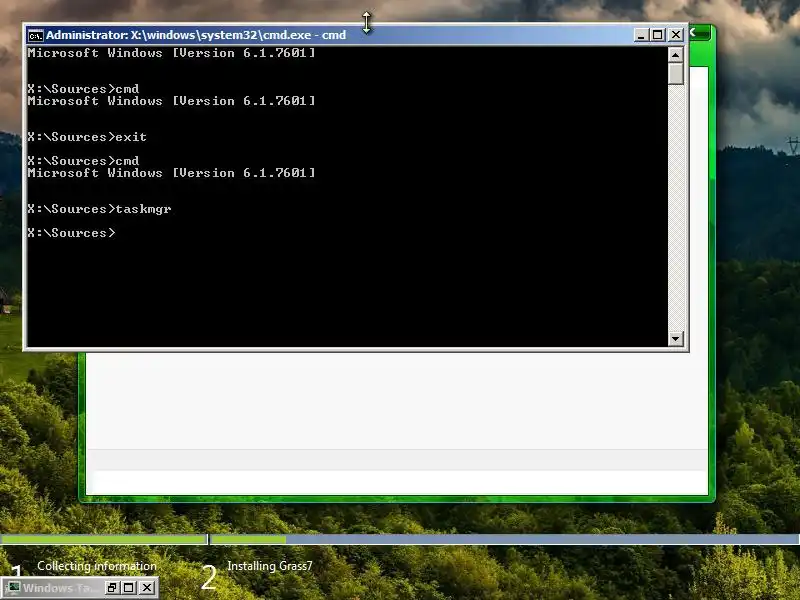Image resolution: width=800 pixels, height=600 pixels.
Task: Click the Installing Grass7 progress bar
Action: pyautogui.click(x=505, y=539)
